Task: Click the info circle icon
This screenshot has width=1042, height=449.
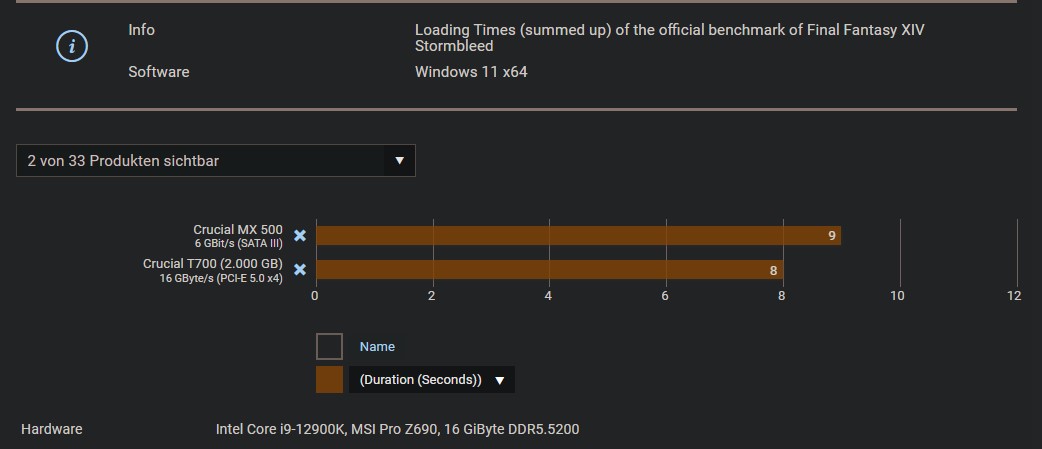Action: pyautogui.click(x=72, y=46)
